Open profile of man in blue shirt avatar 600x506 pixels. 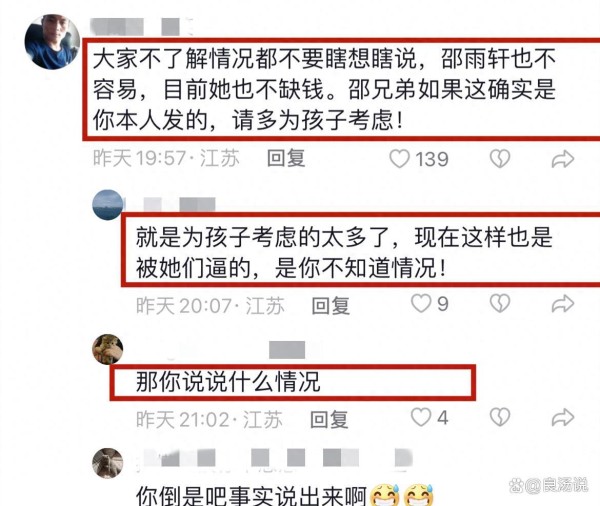tap(52, 42)
